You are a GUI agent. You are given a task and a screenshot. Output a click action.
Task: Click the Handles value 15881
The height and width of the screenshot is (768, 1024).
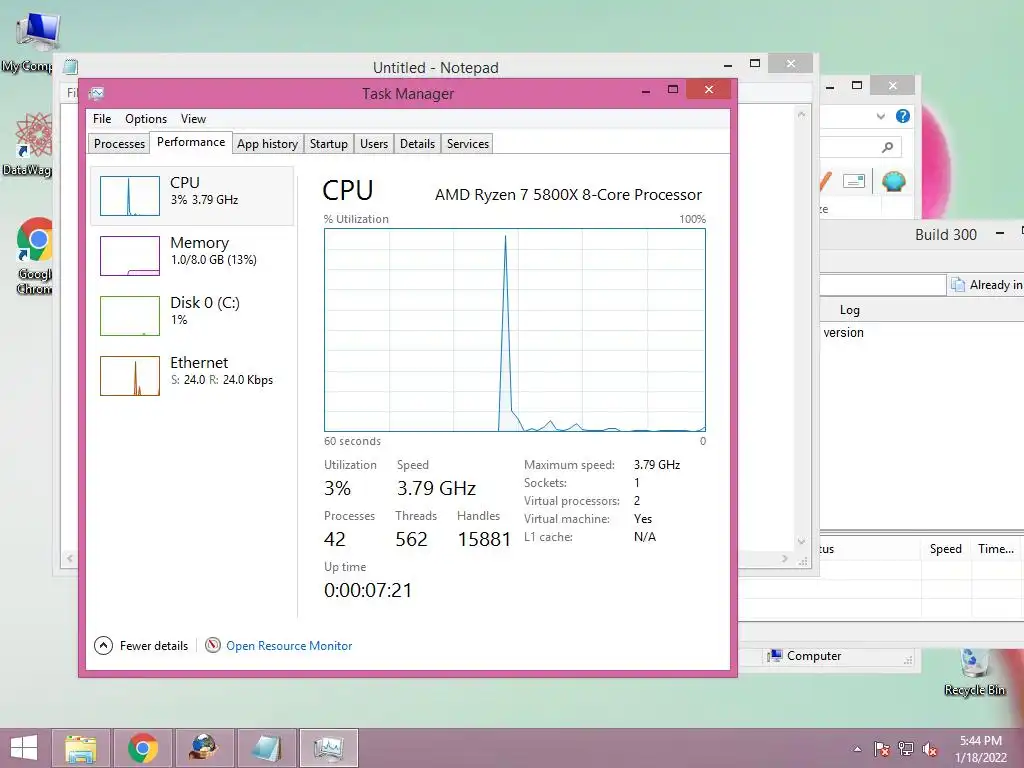pyautogui.click(x=484, y=539)
